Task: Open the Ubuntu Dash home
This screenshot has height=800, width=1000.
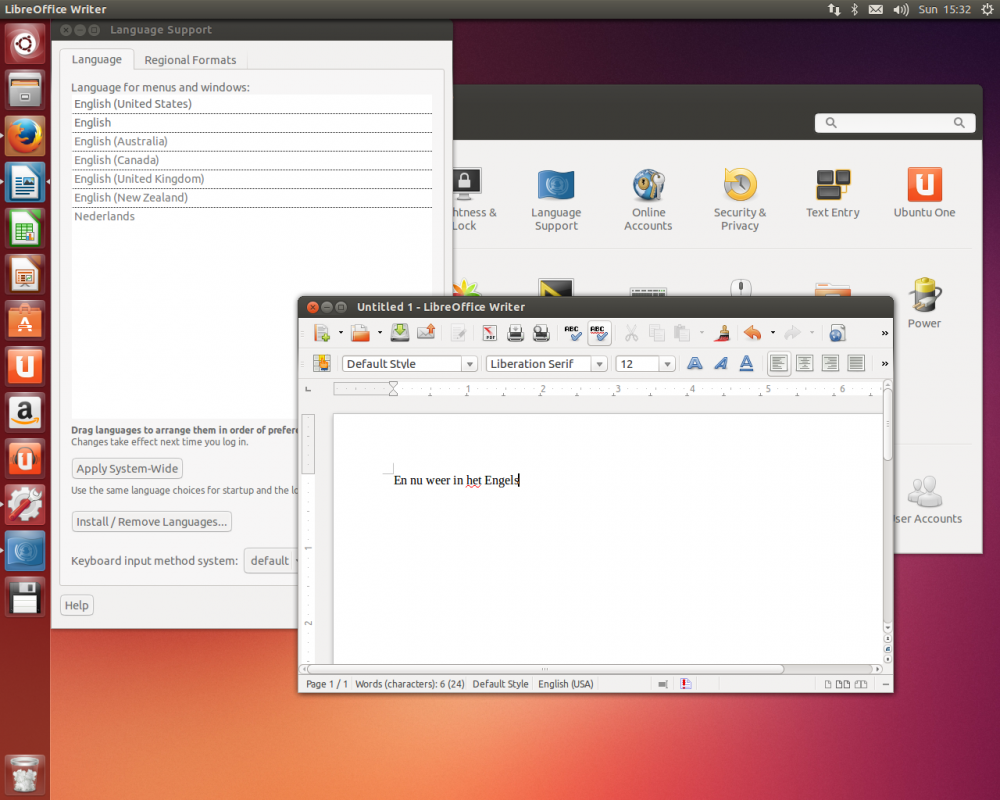Action: click(25, 43)
